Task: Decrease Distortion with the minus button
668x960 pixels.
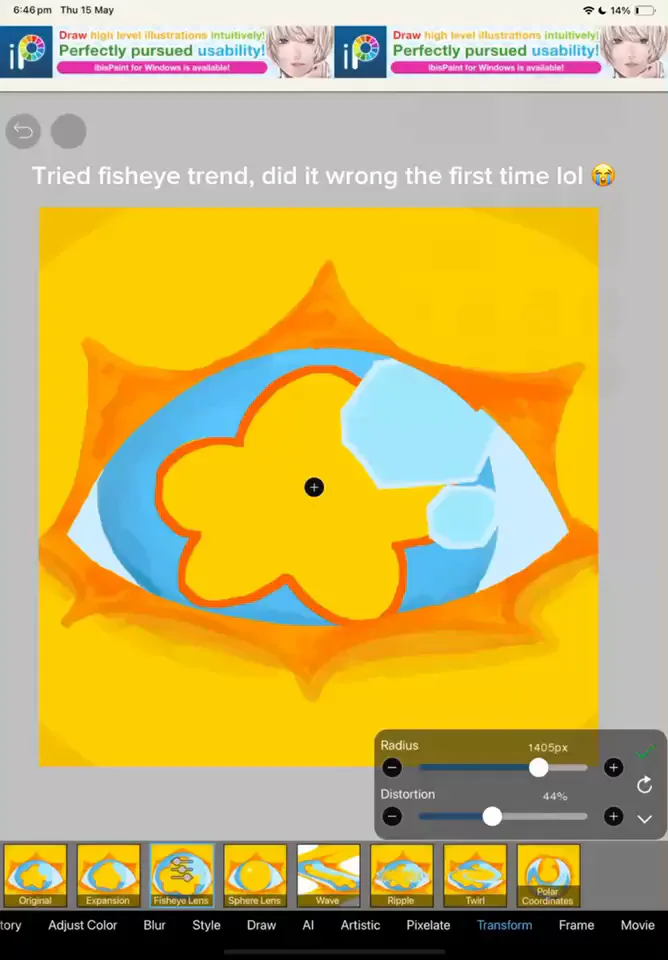Action: [x=392, y=816]
